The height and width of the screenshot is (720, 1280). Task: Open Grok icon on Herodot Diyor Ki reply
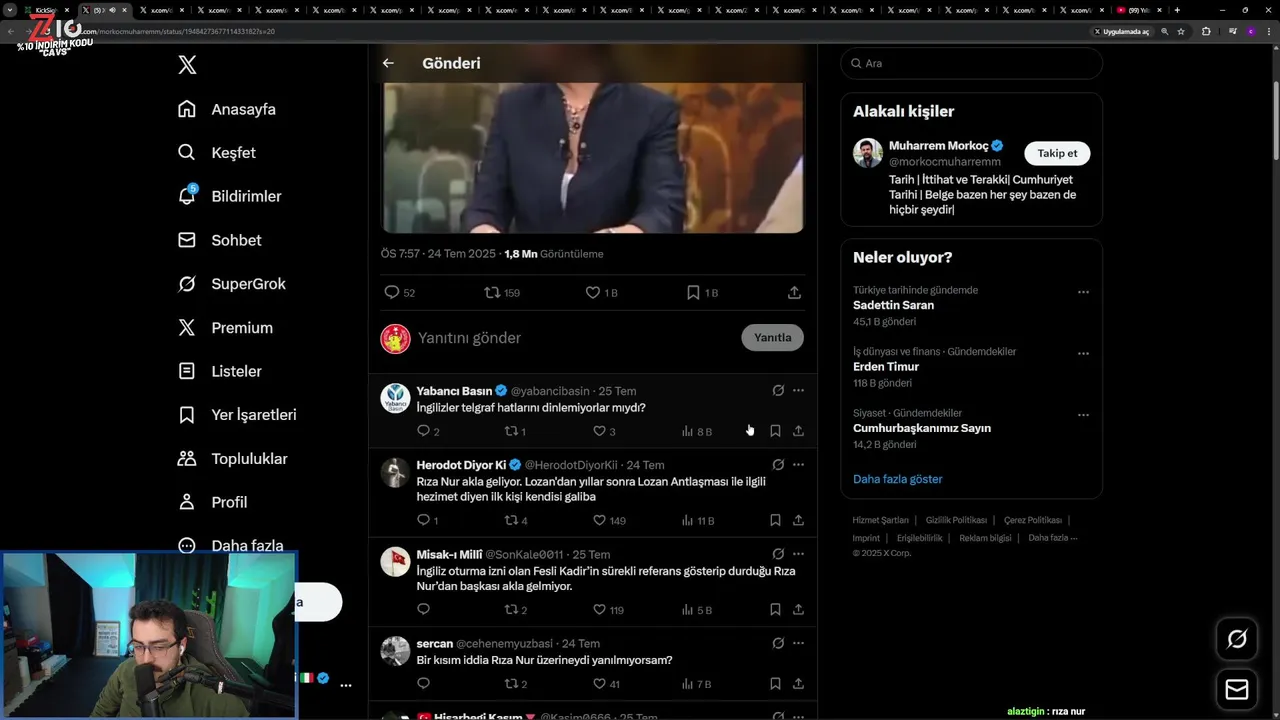click(x=778, y=465)
